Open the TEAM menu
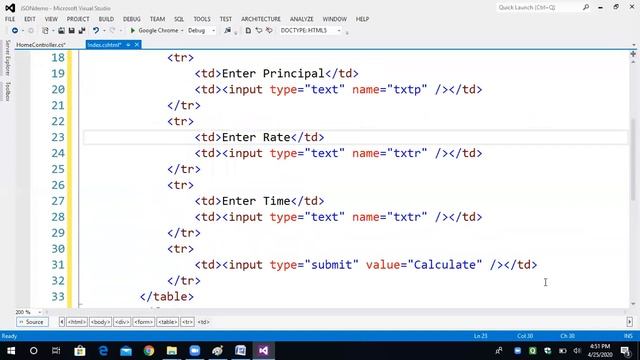The height and width of the screenshot is (360, 640). pos(157,19)
